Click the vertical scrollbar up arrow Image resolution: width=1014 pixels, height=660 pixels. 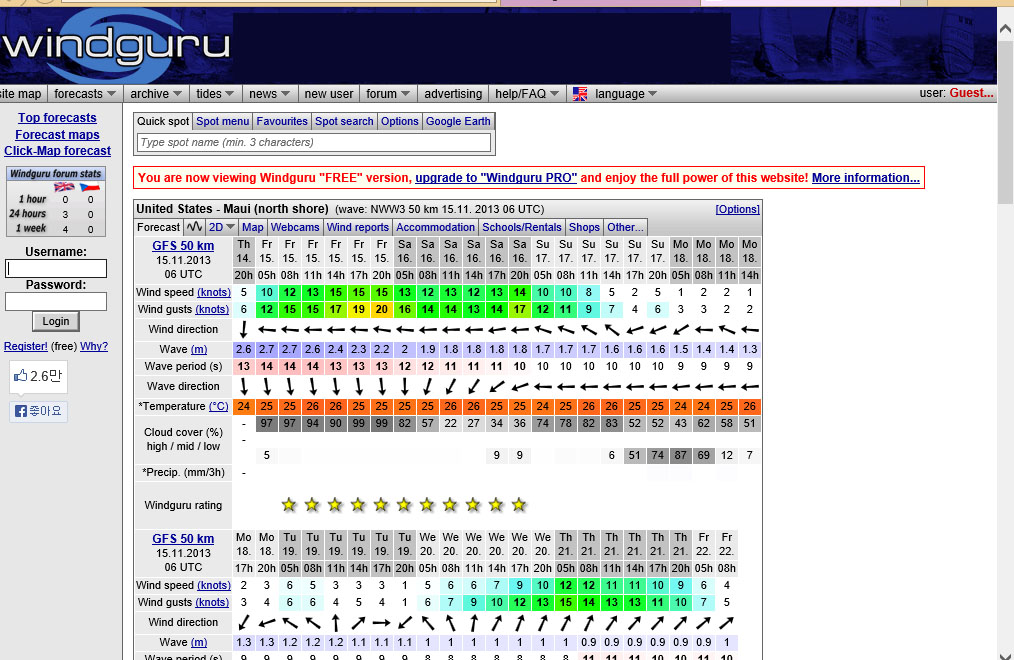point(1005,28)
